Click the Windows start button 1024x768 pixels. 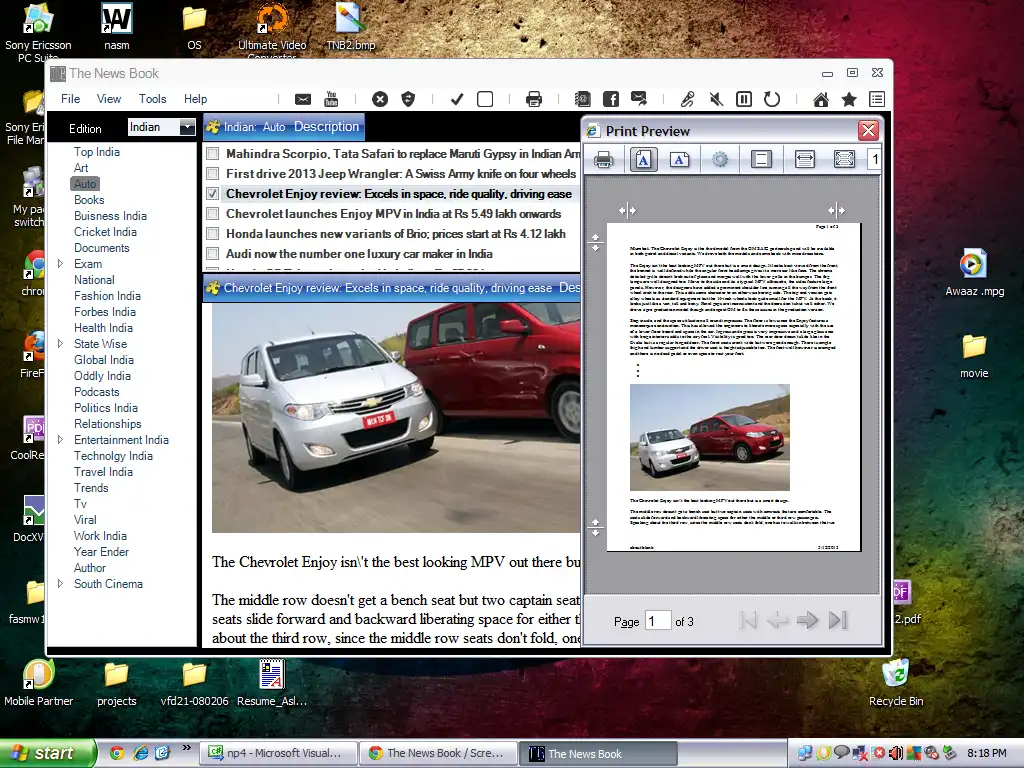(x=47, y=753)
